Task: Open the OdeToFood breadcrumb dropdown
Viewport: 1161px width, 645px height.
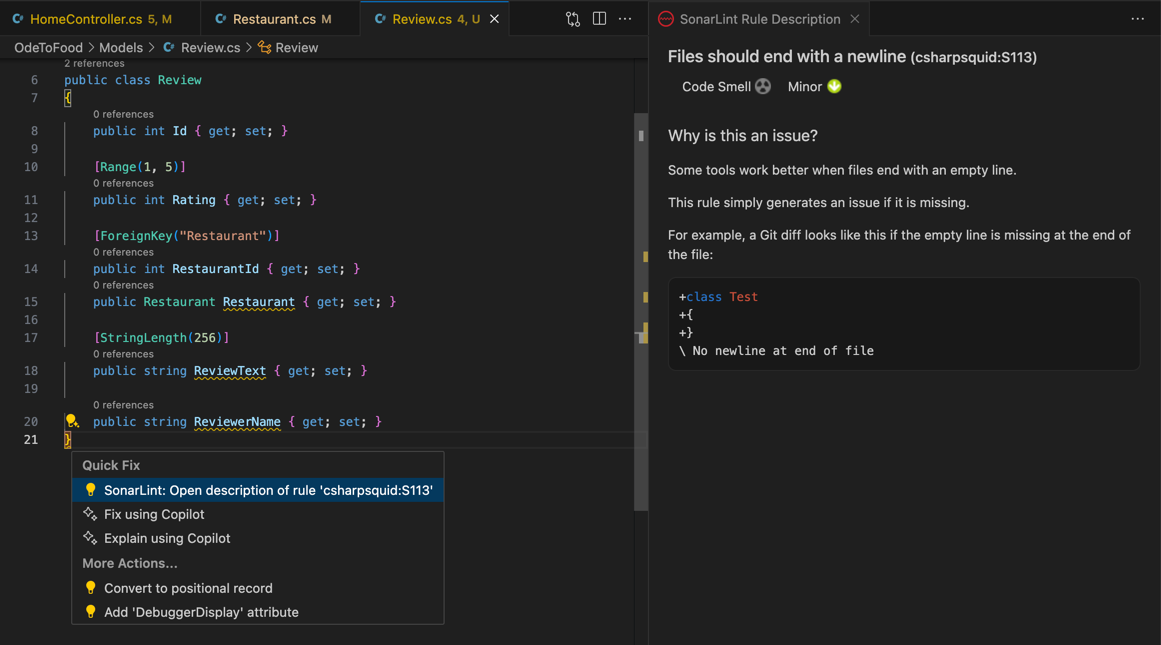Action: tap(48, 47)
